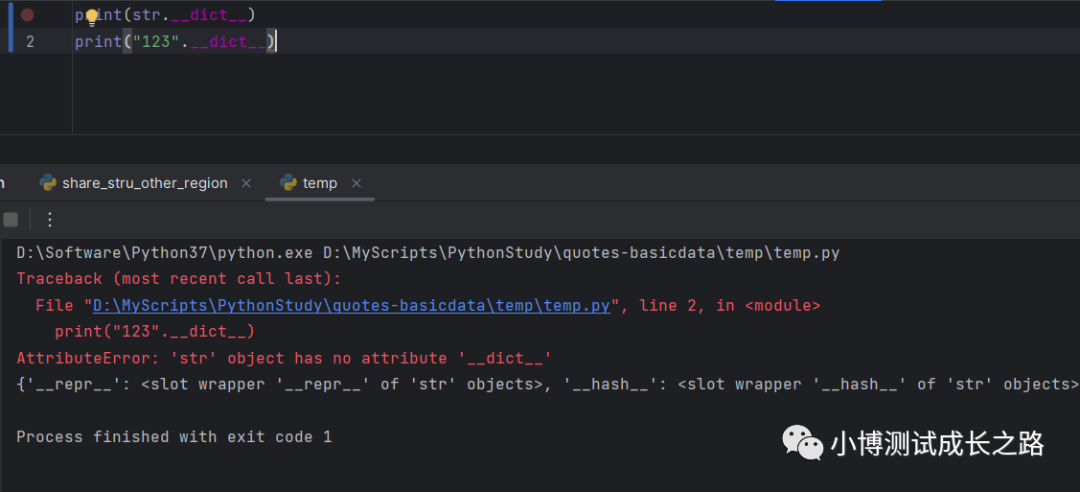This screenshot has height=492, width=1080.
Task: Click the Python icon on the share_stru_other_region tab
Action: coord(47,183)
